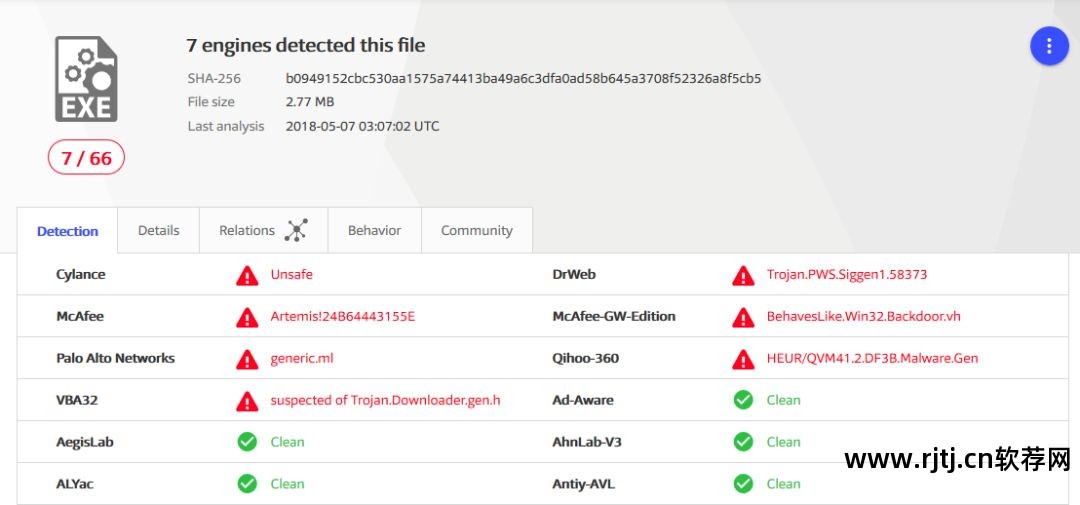Switch to the Behavior tab
The height and width of the screenshot is (505, 1080).
click(x=374, y=230)
